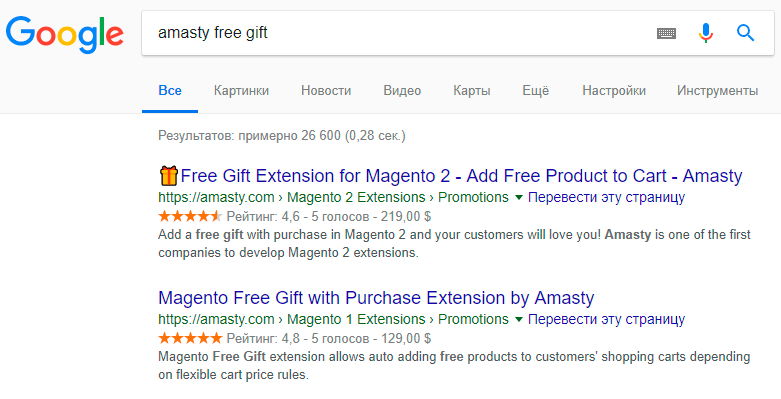The image size is (781, 399).
Task: Open Free Gift Extension for Magento 2 link
Action: (x=461, y=176)
